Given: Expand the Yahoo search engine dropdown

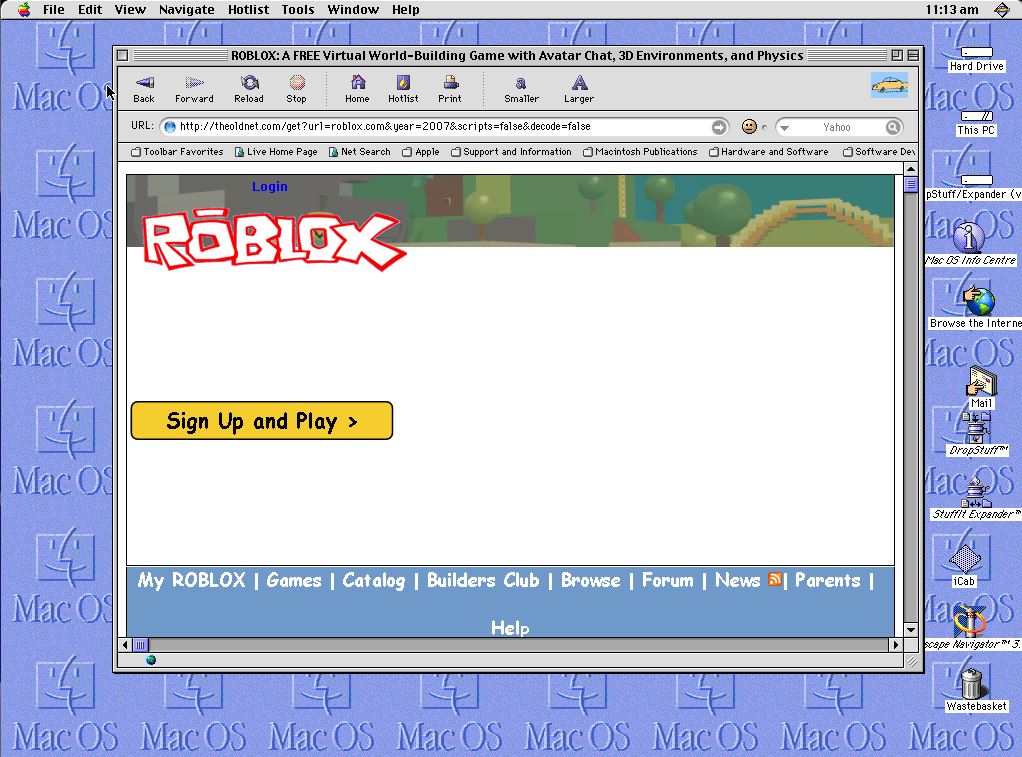Looking at the screenshot, I should (785, 128).
